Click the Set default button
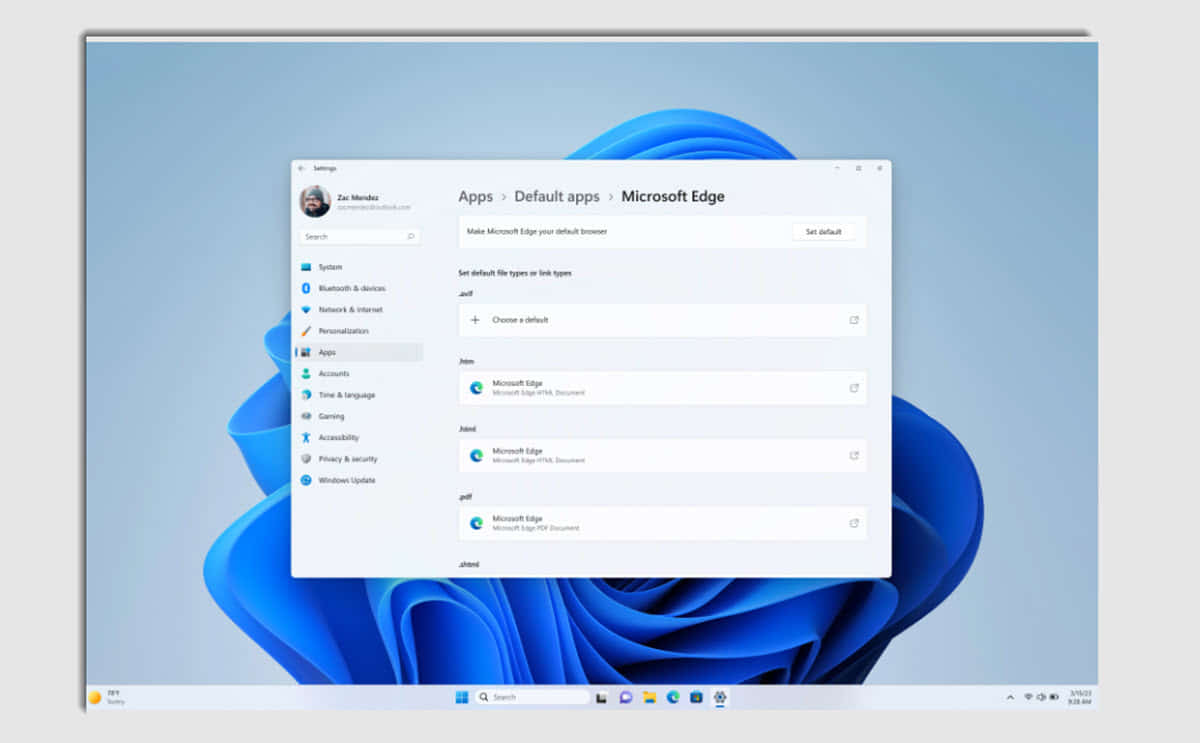Viewport: 1200px width, 743px height. (x=823, y=232)
